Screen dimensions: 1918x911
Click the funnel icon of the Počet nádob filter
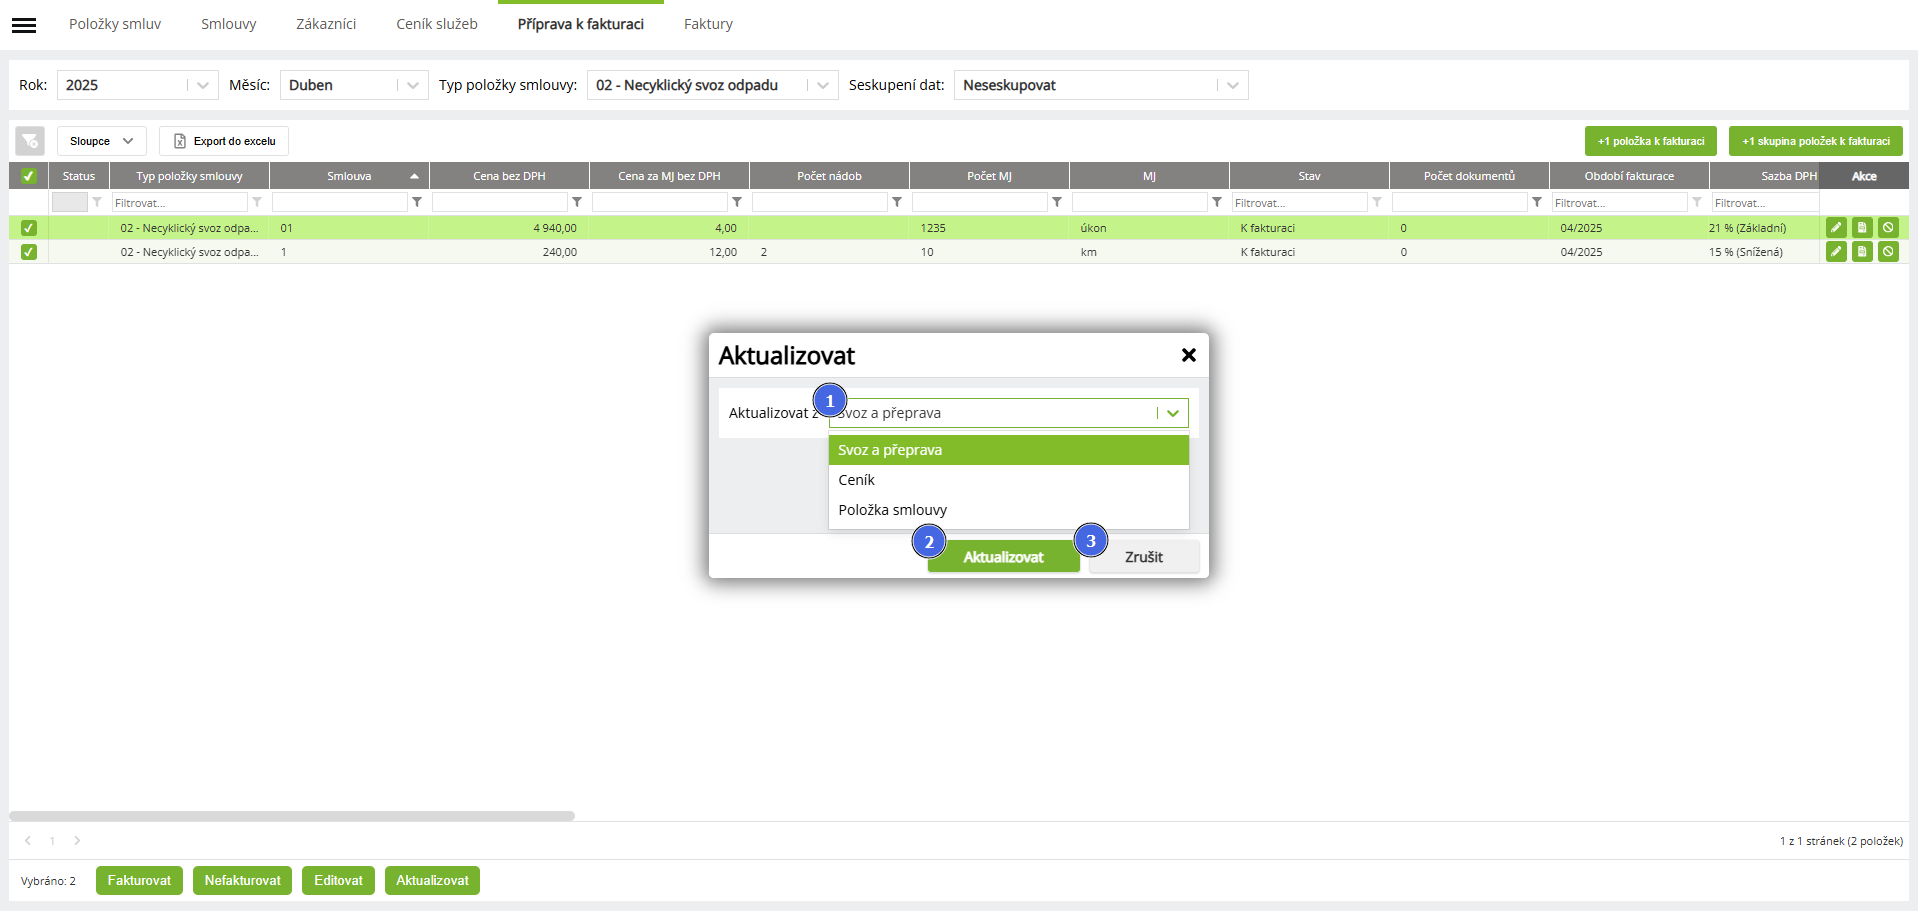pyautogui.click(x=897, y=202)
